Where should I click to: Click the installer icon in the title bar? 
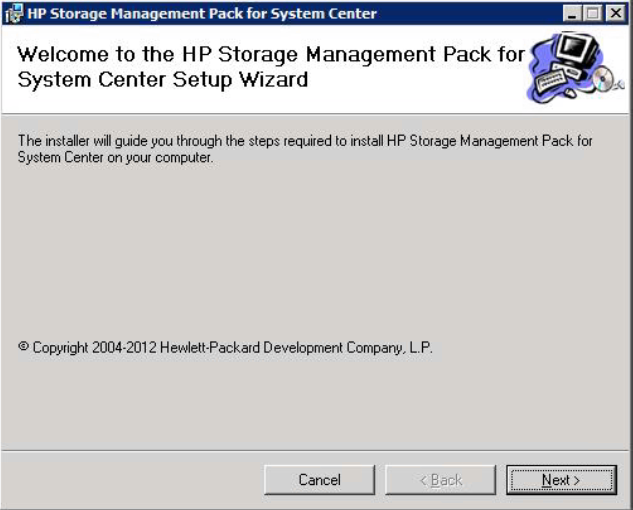tap(13, 14)
